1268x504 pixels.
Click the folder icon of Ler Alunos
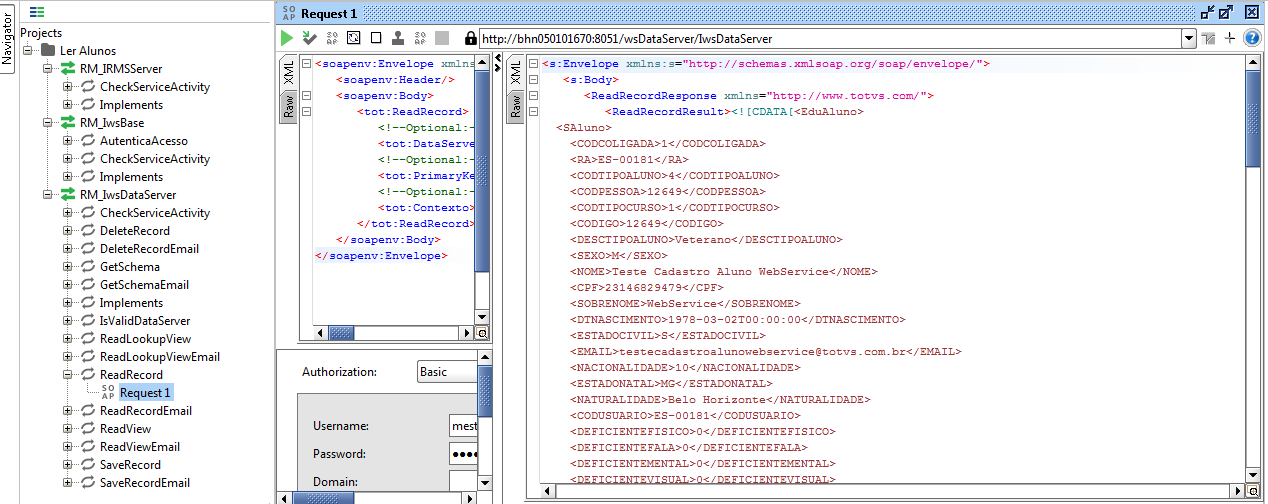coord(48,51)
